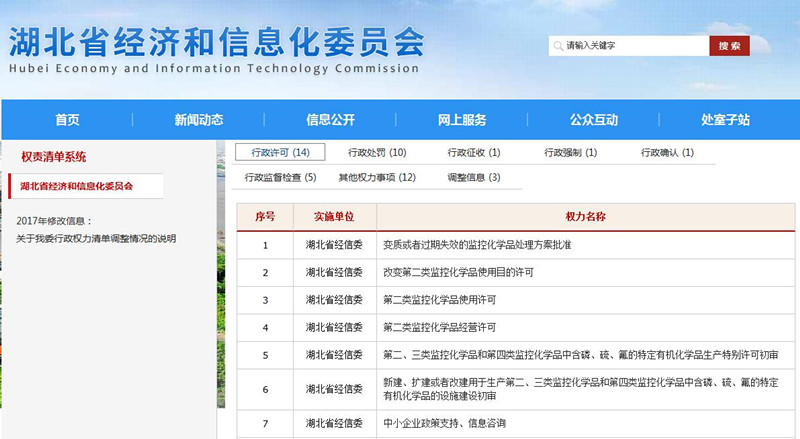View the 其他权力事项 (12) tab
This screenshot has width=800, height=439.
[x=376, y=177]
